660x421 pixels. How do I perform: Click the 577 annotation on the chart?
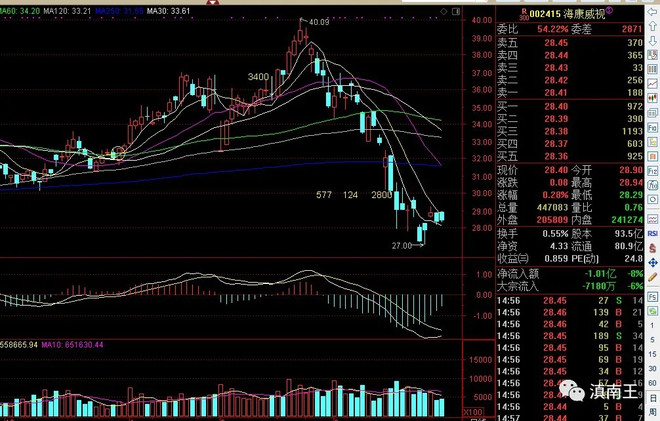324,195
